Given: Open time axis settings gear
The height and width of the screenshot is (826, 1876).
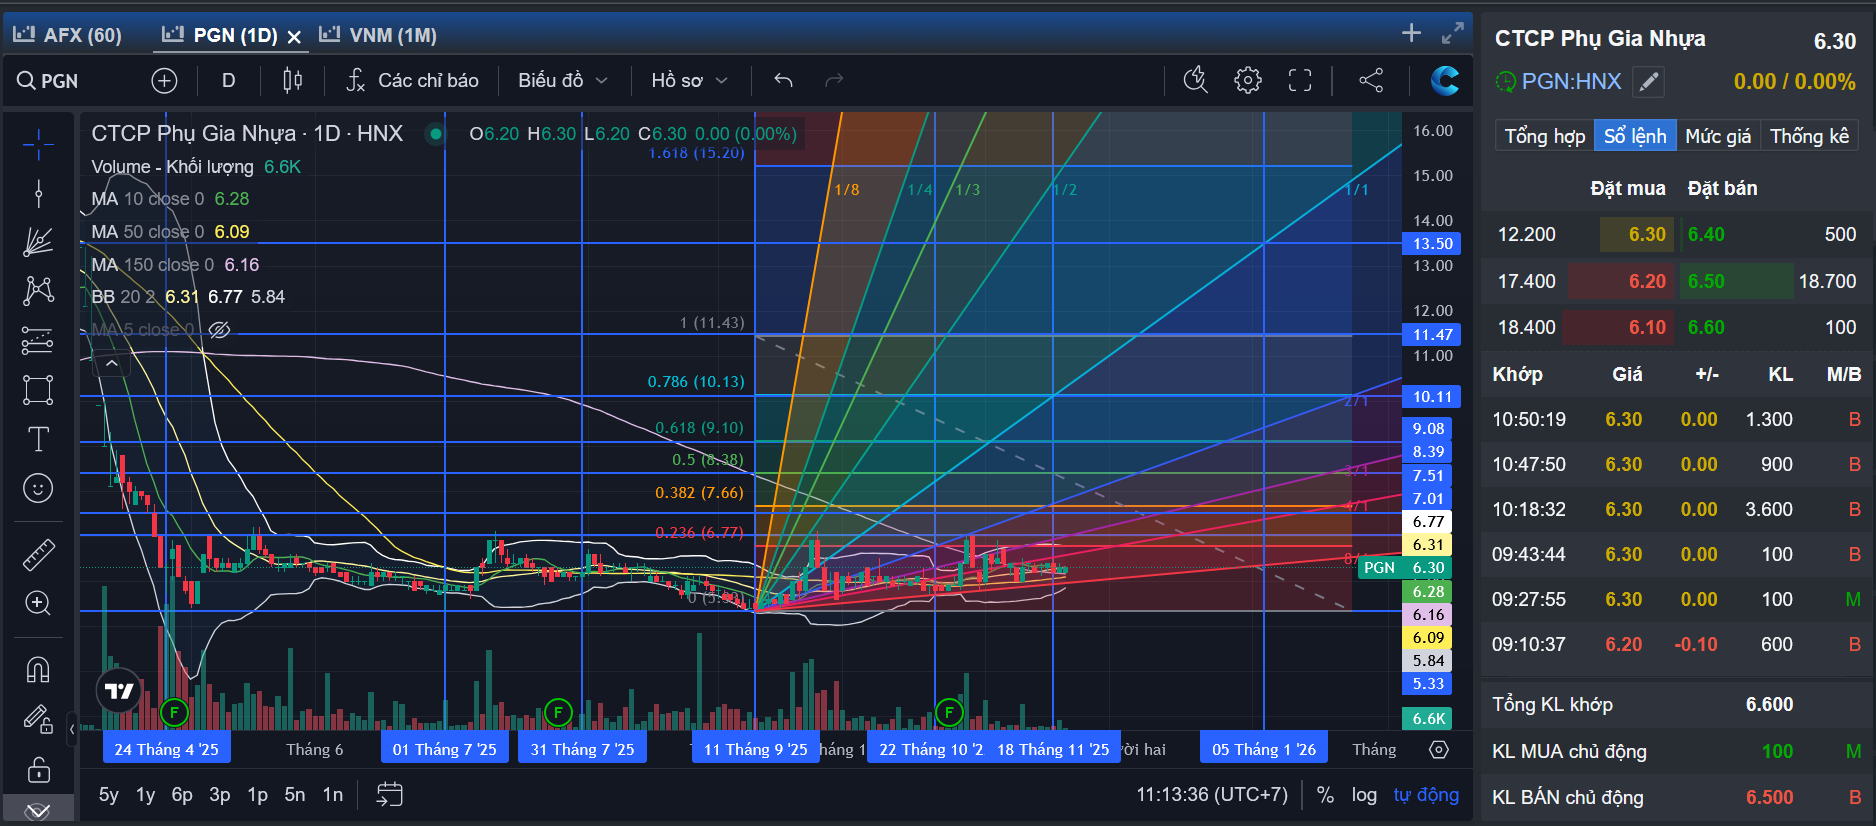Looking at the screenshot, I should [1439, 749].
